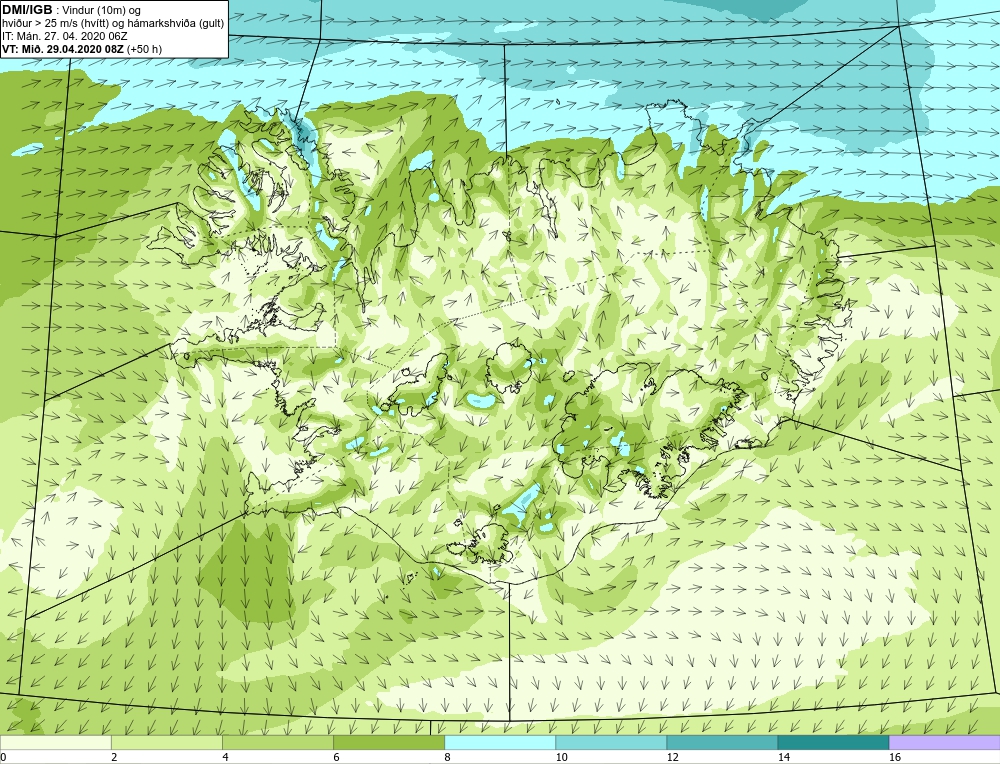This screenshot has height=764, width=1000.
Task: Click the legend scale label '10'
Action: pyautogui.click(x=561, y=758)
